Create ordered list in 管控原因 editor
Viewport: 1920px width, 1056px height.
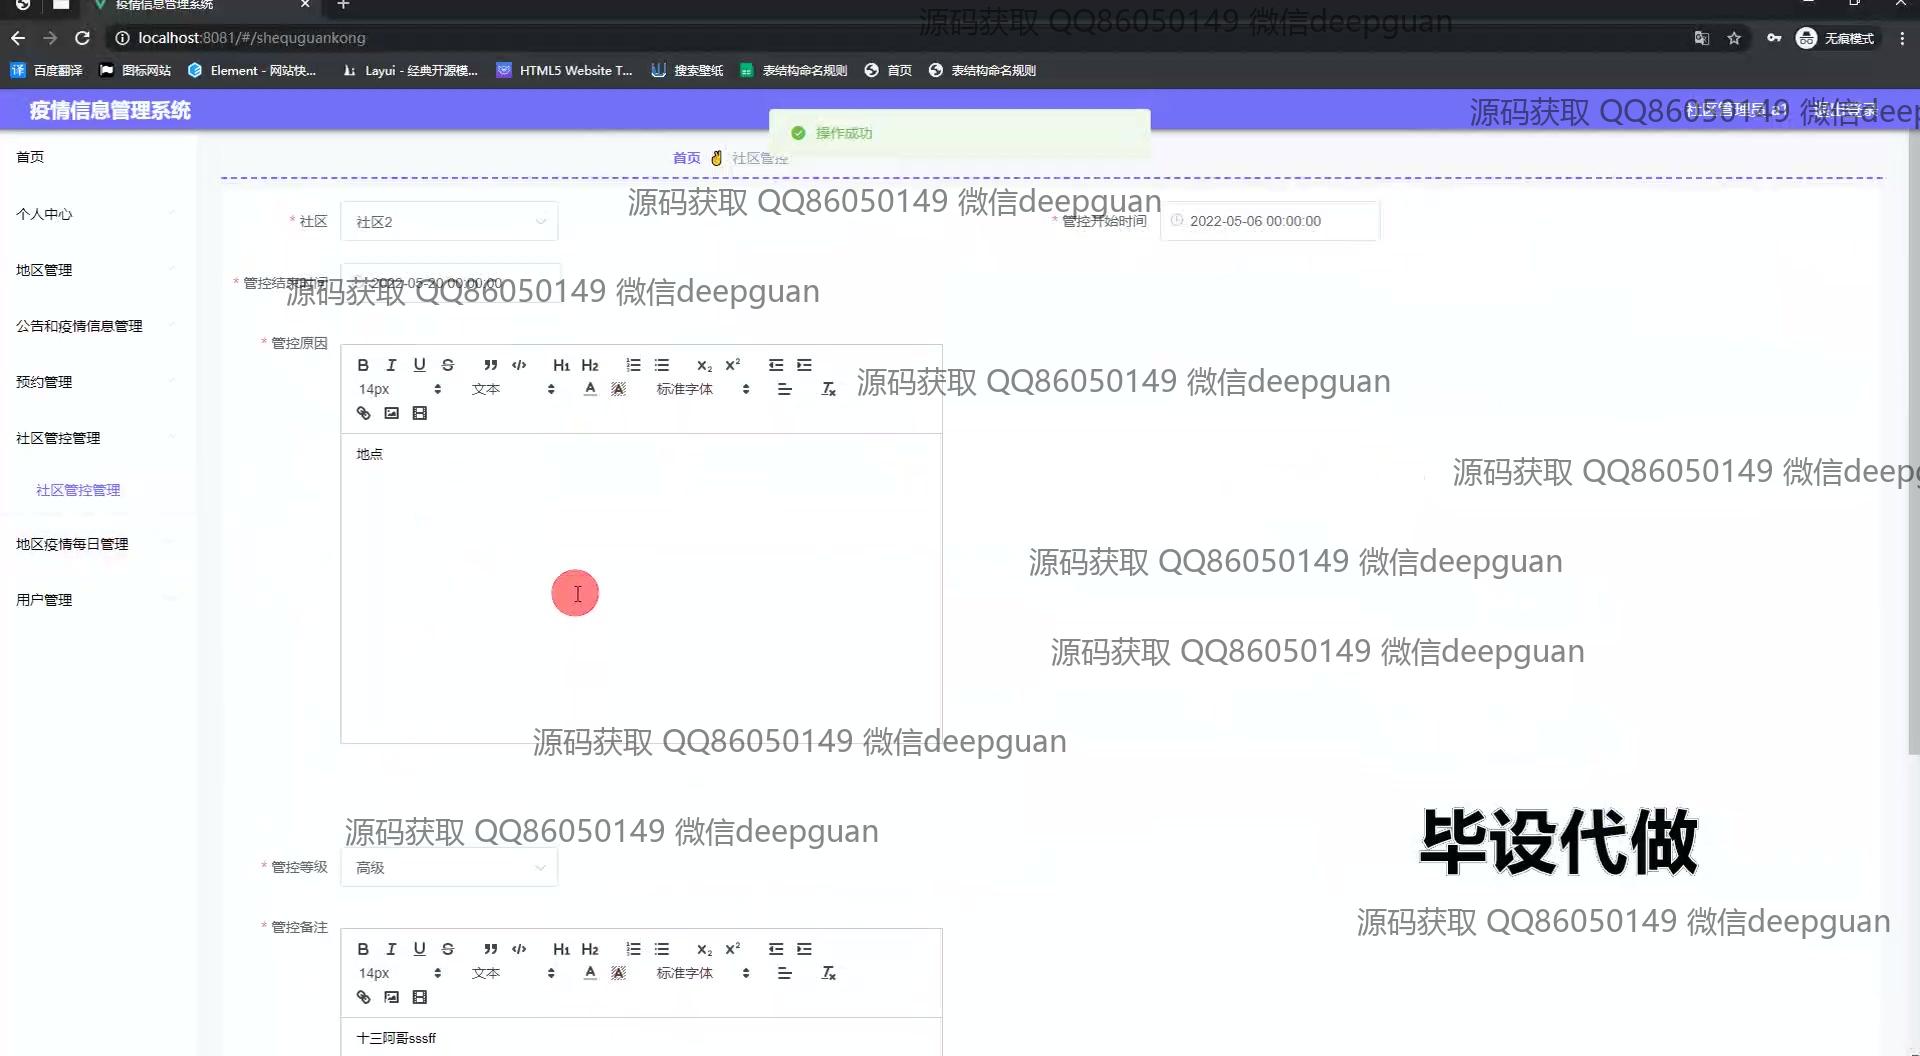[633, 365]
